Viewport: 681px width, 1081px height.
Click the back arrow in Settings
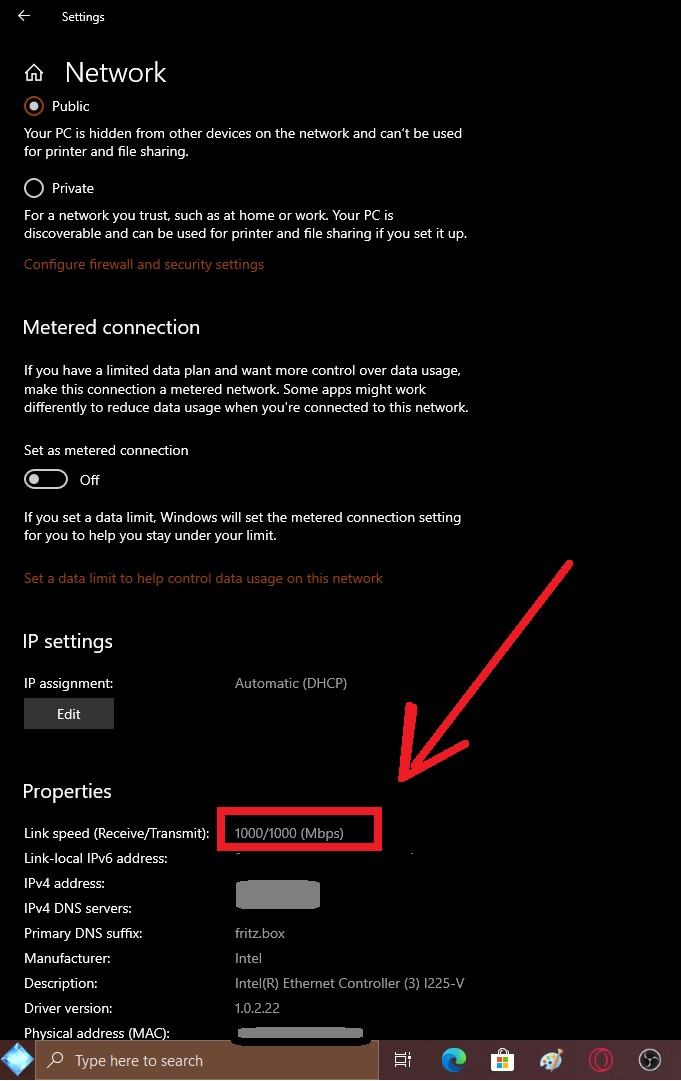(x=24, y=16)
